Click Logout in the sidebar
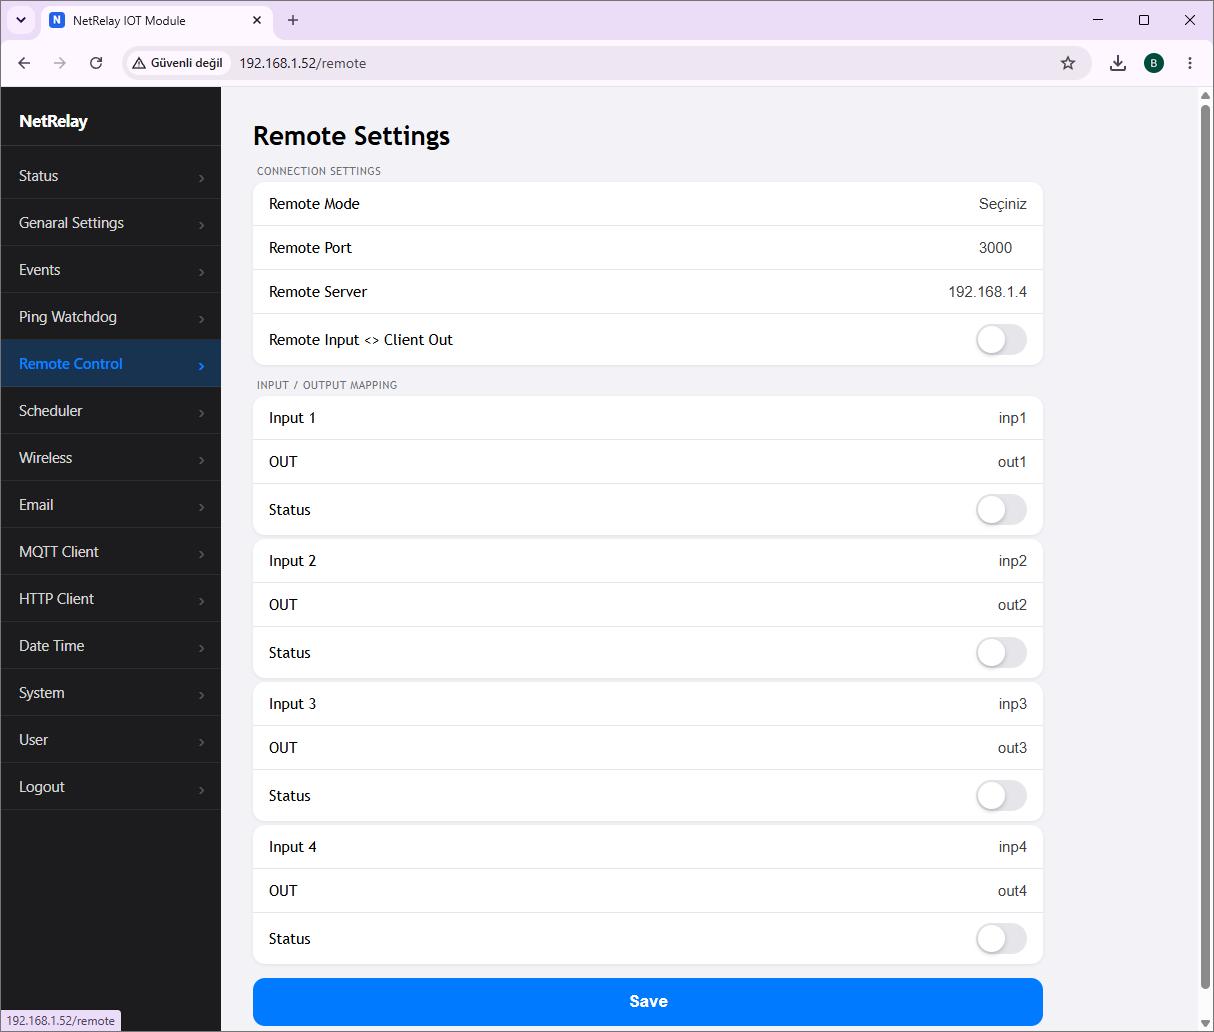1214x1032 pixels. tap(111, 787)
